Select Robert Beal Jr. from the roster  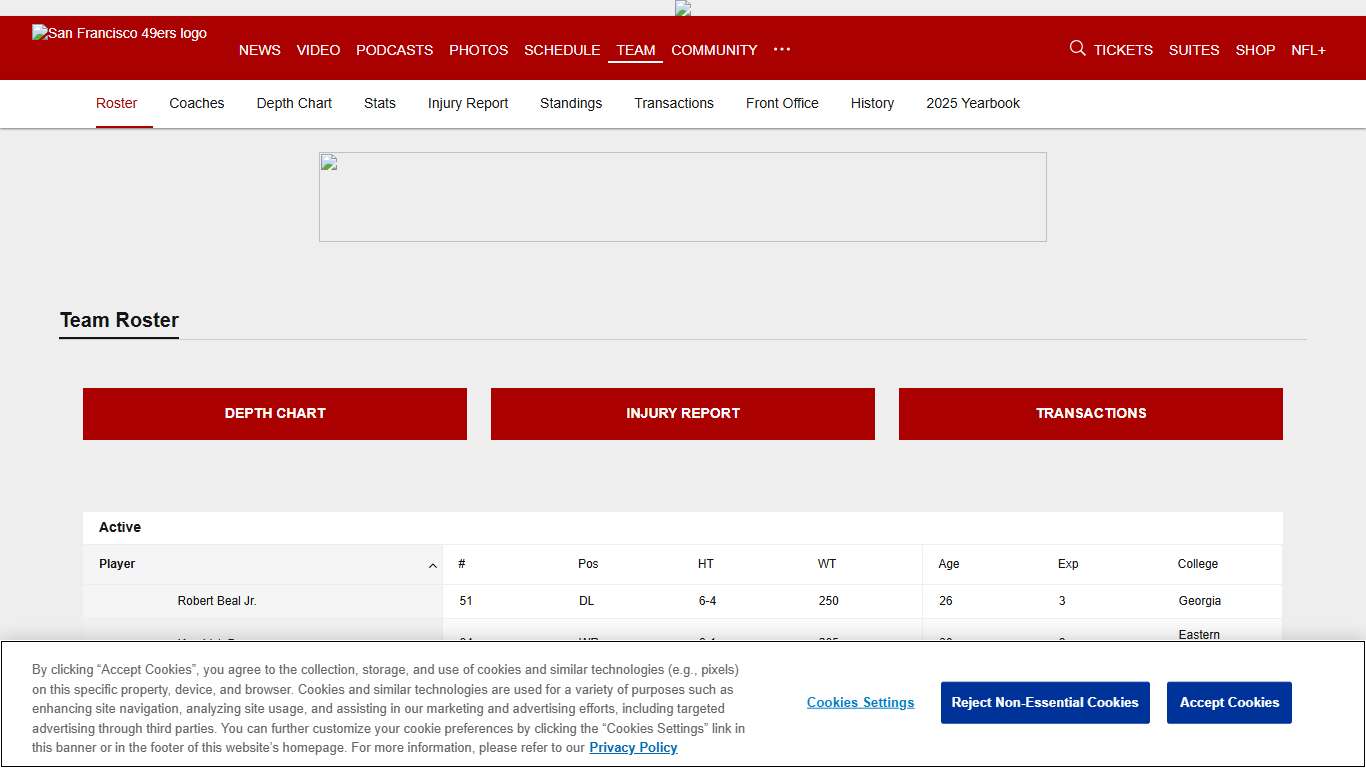point(217,600)
